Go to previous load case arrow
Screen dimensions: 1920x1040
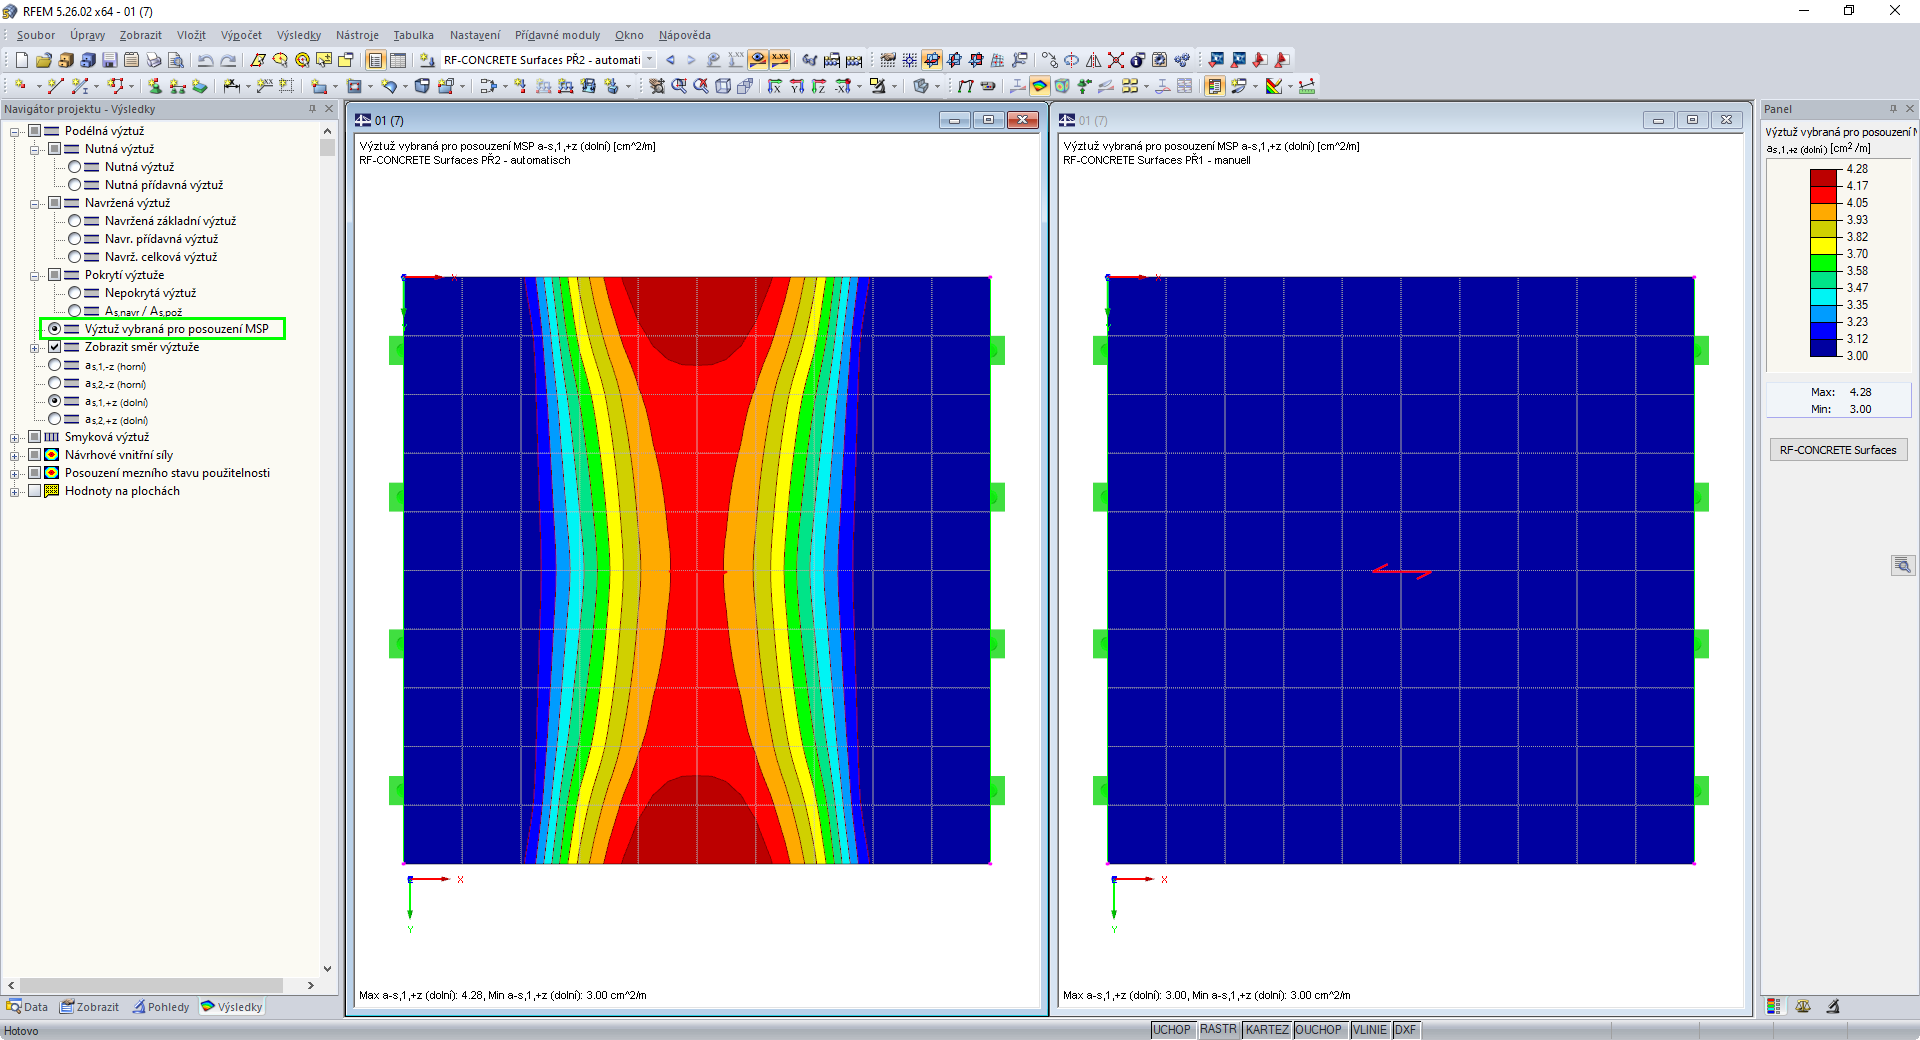pos(670,60)
